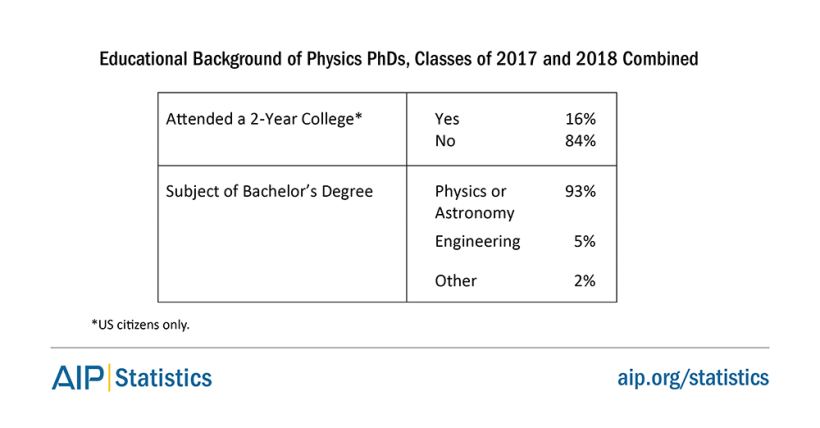Click the "Subject of Bachelor's Degree" row label
Viewport: 820px width, 428px height.
[x=269, y=190]
